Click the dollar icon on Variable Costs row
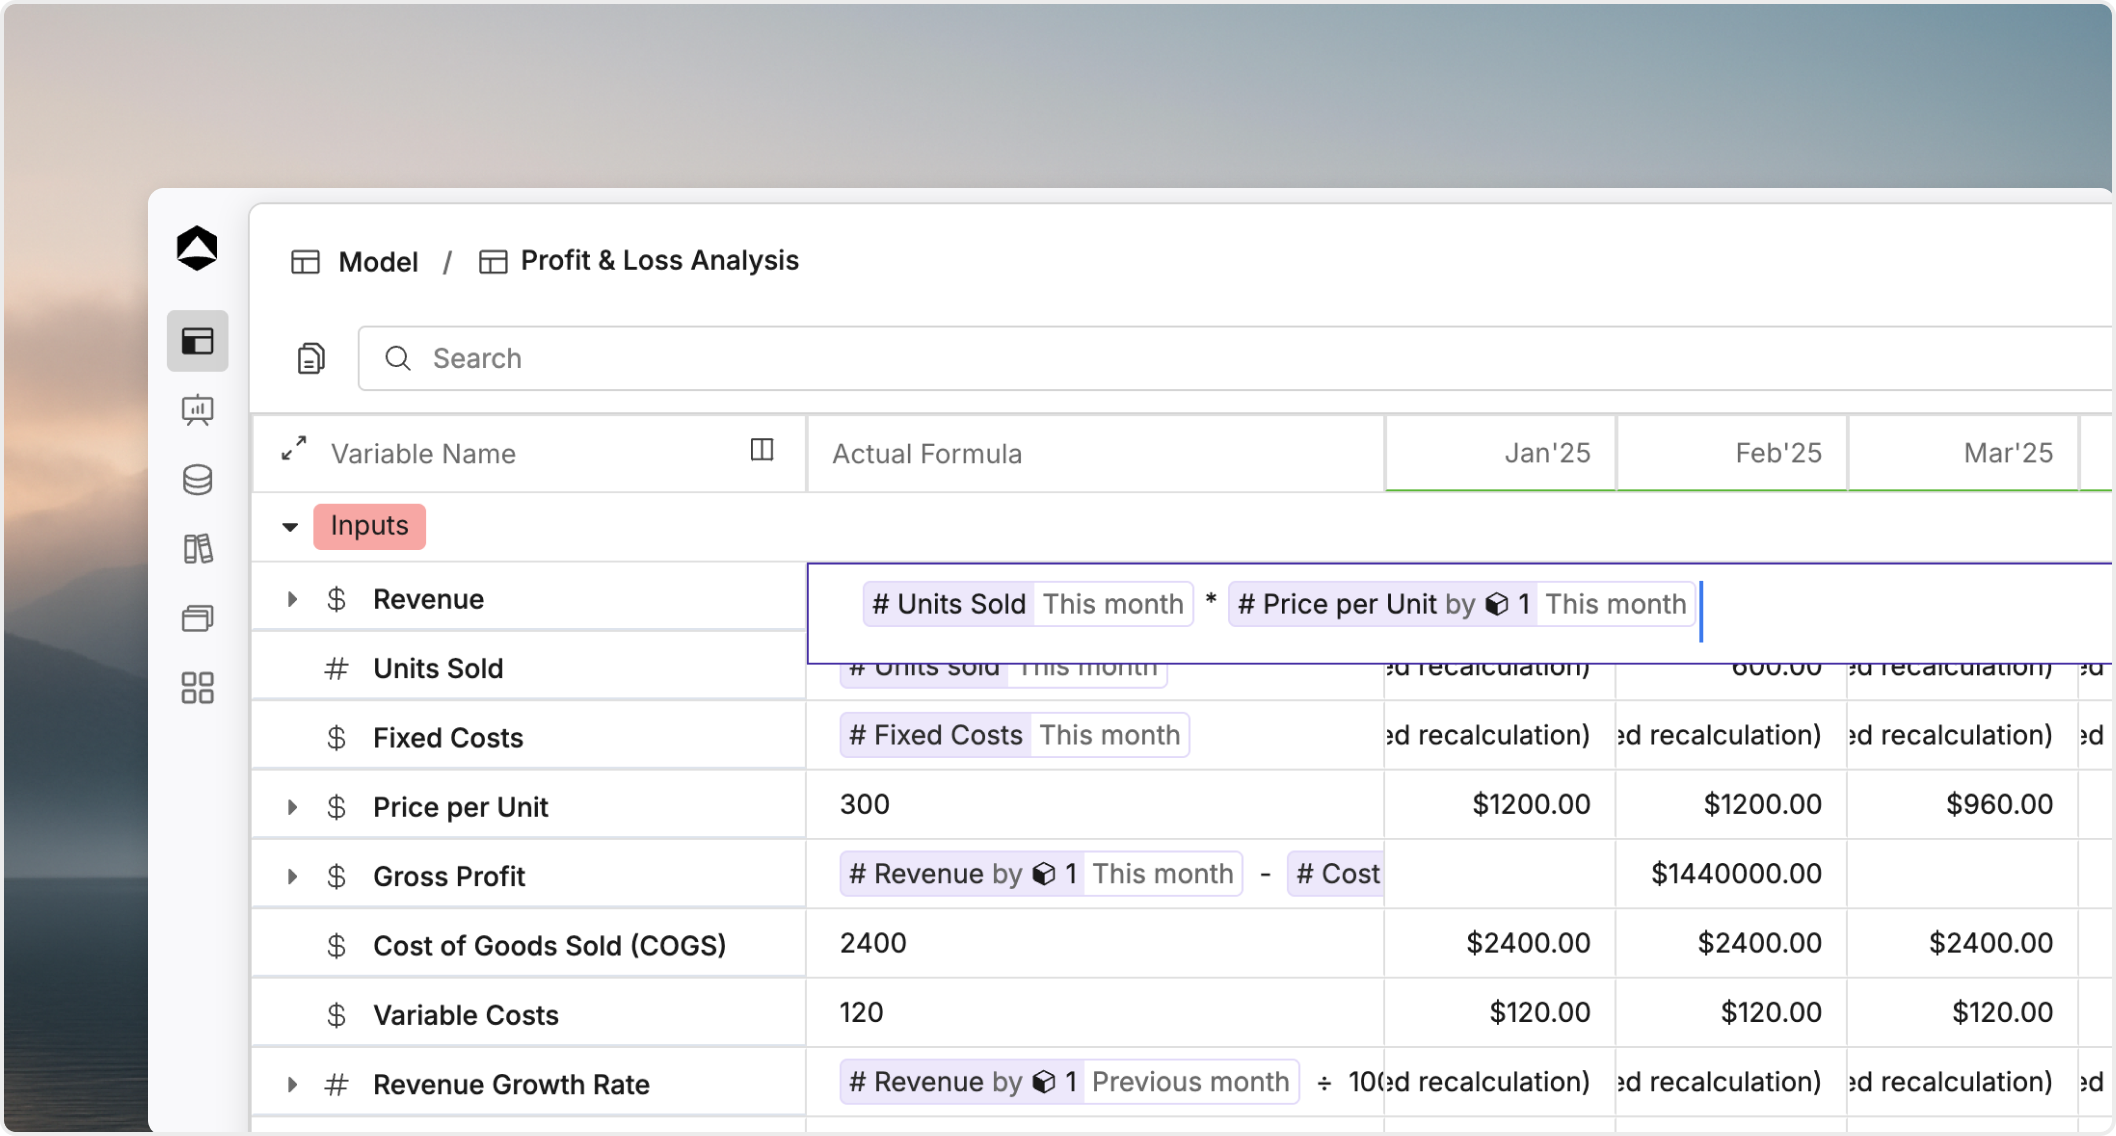This screenshot has height=1136, width=2116. point(336,1015)
